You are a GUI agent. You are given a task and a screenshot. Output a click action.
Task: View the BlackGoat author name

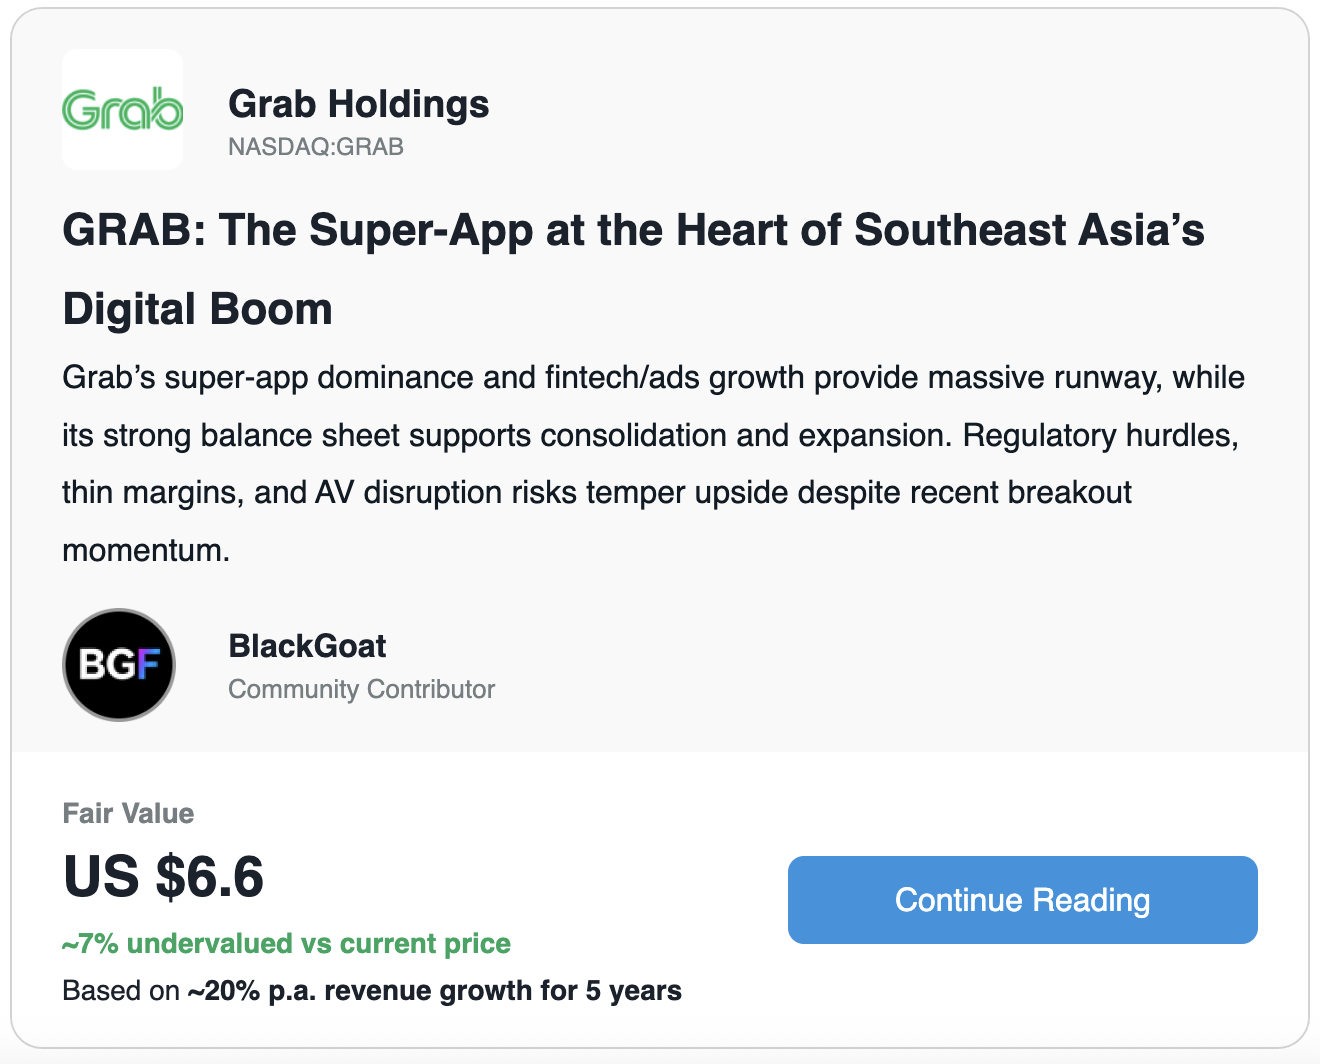[x=307, y=646]
